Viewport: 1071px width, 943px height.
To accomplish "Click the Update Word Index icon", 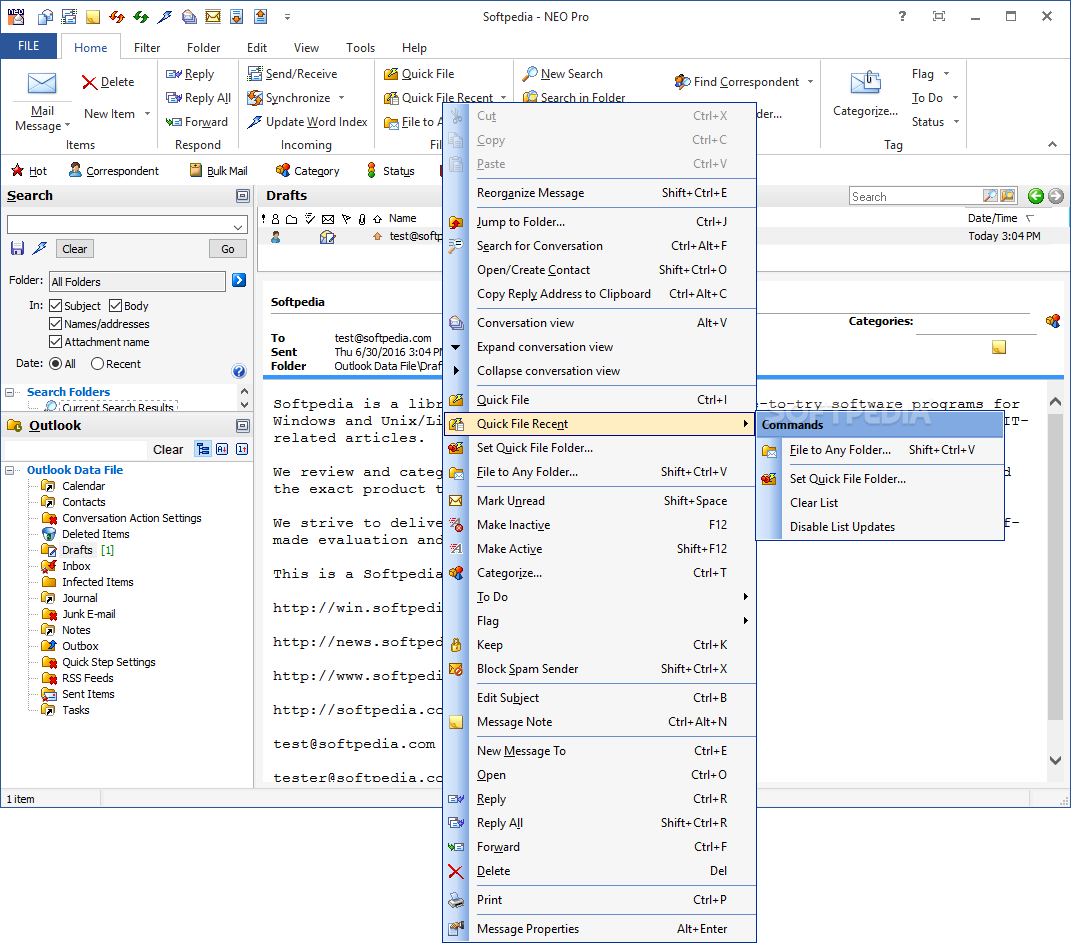I will [x=255, y=122].
